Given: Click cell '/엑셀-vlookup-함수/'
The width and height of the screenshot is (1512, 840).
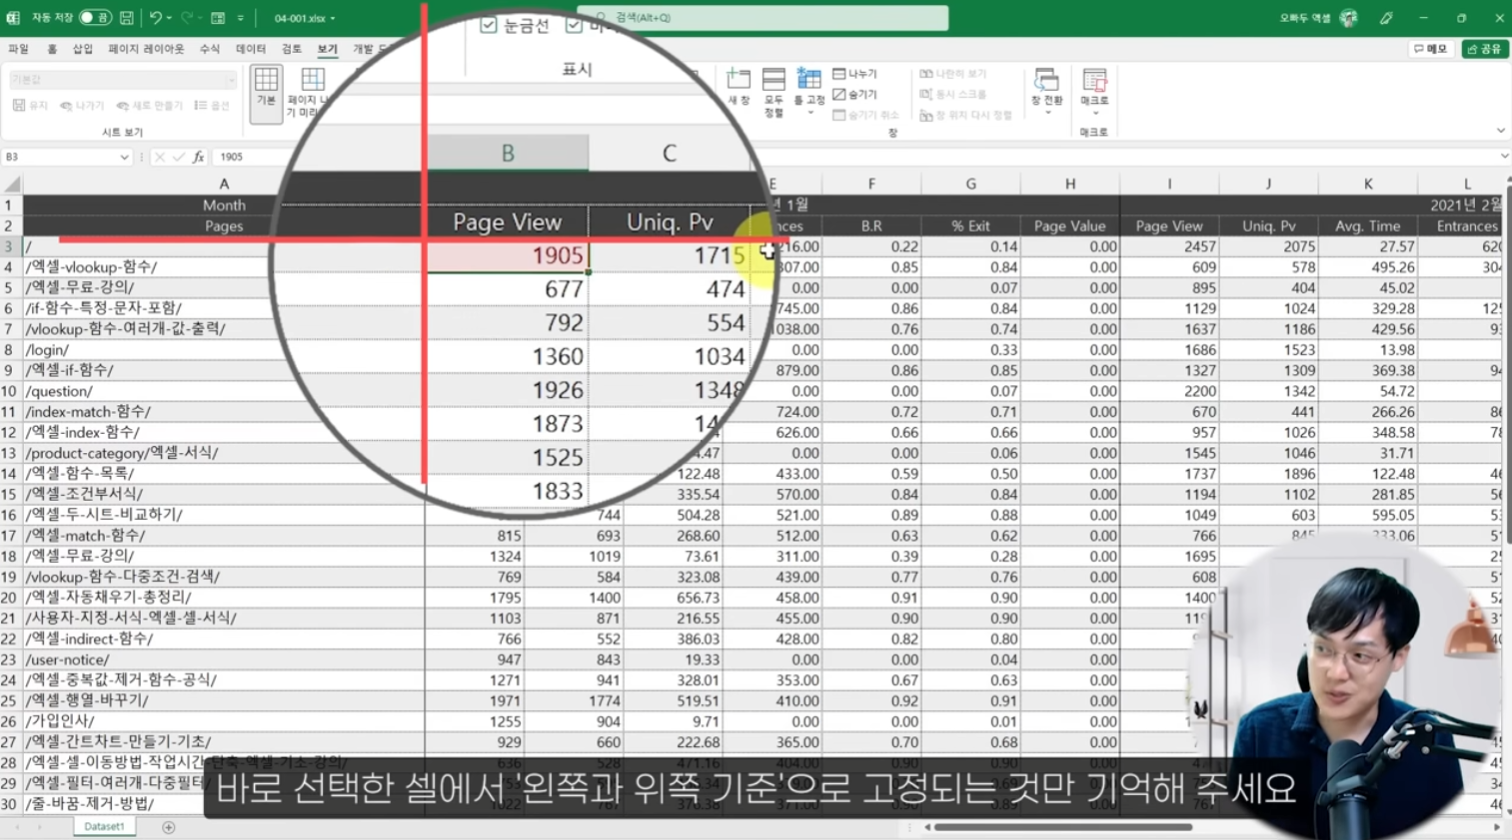Looking at the screenshot, I should (224, 267).
